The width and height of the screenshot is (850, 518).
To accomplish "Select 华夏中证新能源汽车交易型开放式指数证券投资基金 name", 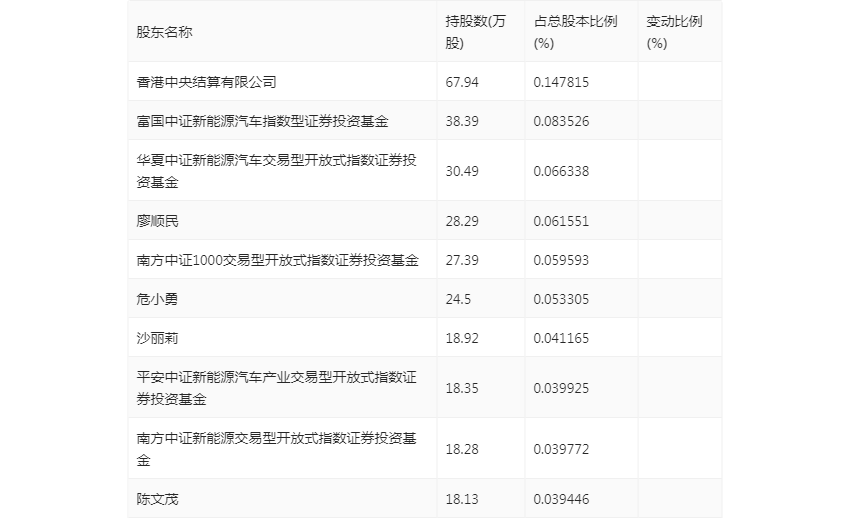I will click(276, 171).
